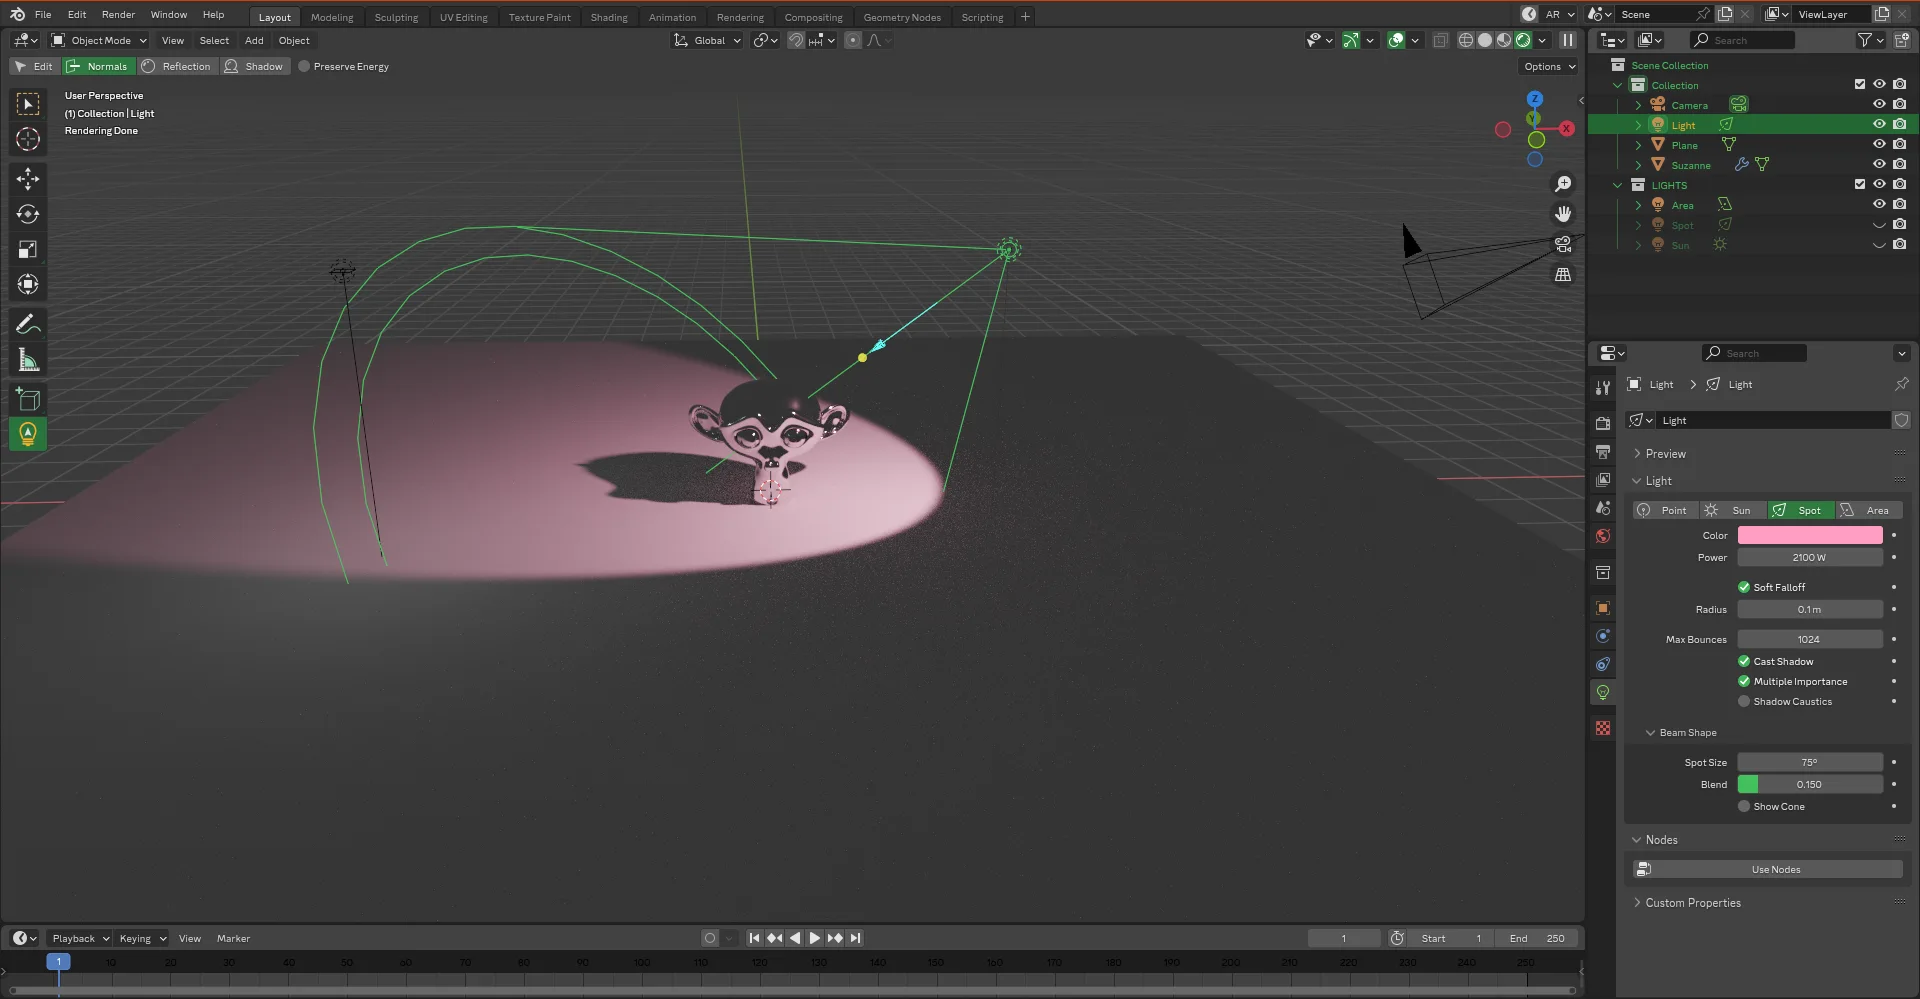Open the Rendering menu tab
The image size is (1920, 999).
click(x=740, y=16)
